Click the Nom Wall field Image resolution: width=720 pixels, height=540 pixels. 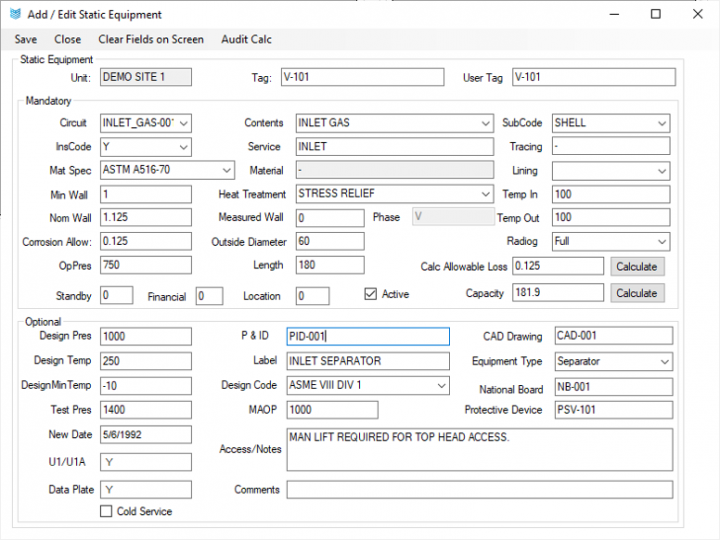pyautogui.click(x=146, y=217)
